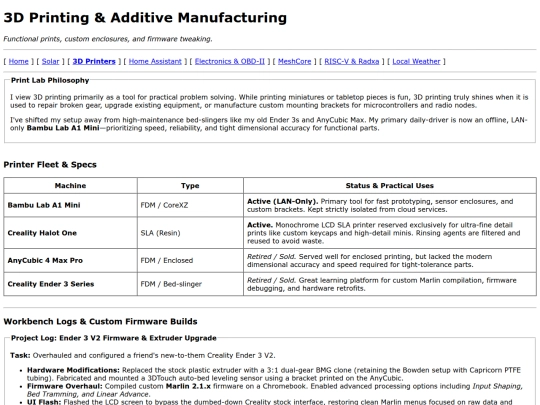Viewport: 540px width, 405px height.
Task: Click the Printer Fleet & Specs heading
Action: click(50, 165)
